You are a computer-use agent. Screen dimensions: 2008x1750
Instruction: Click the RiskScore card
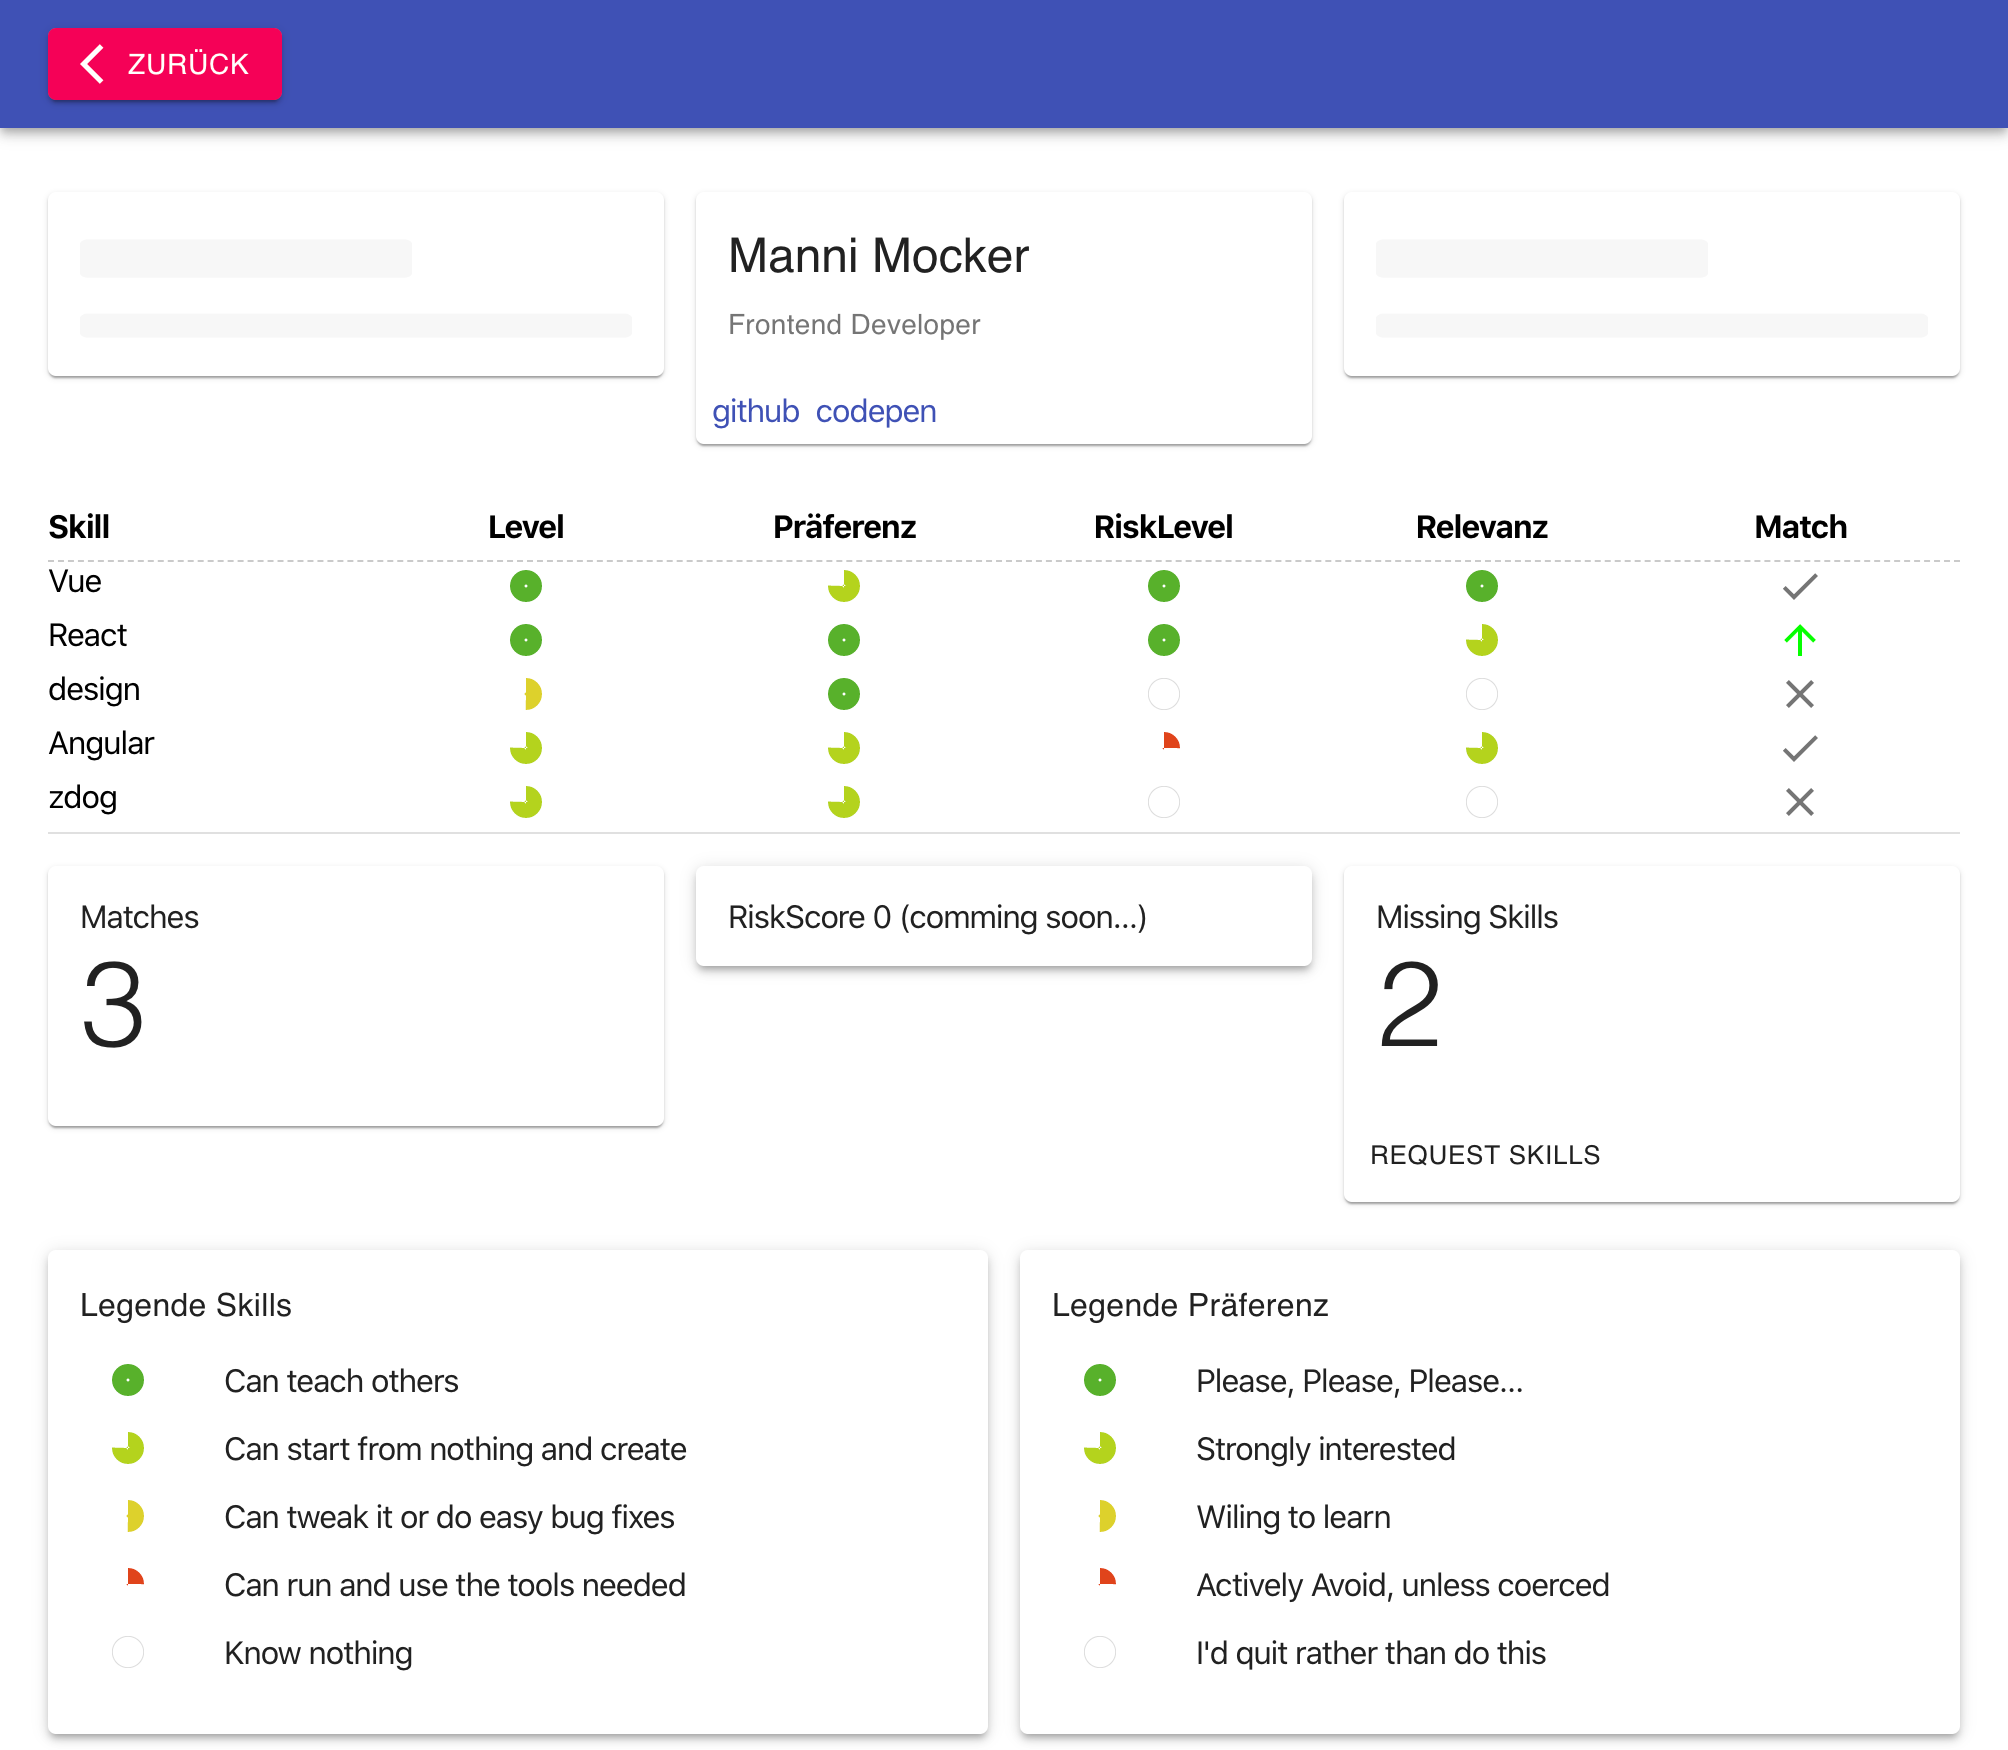pyautogui.click(x=1003, y=917)
